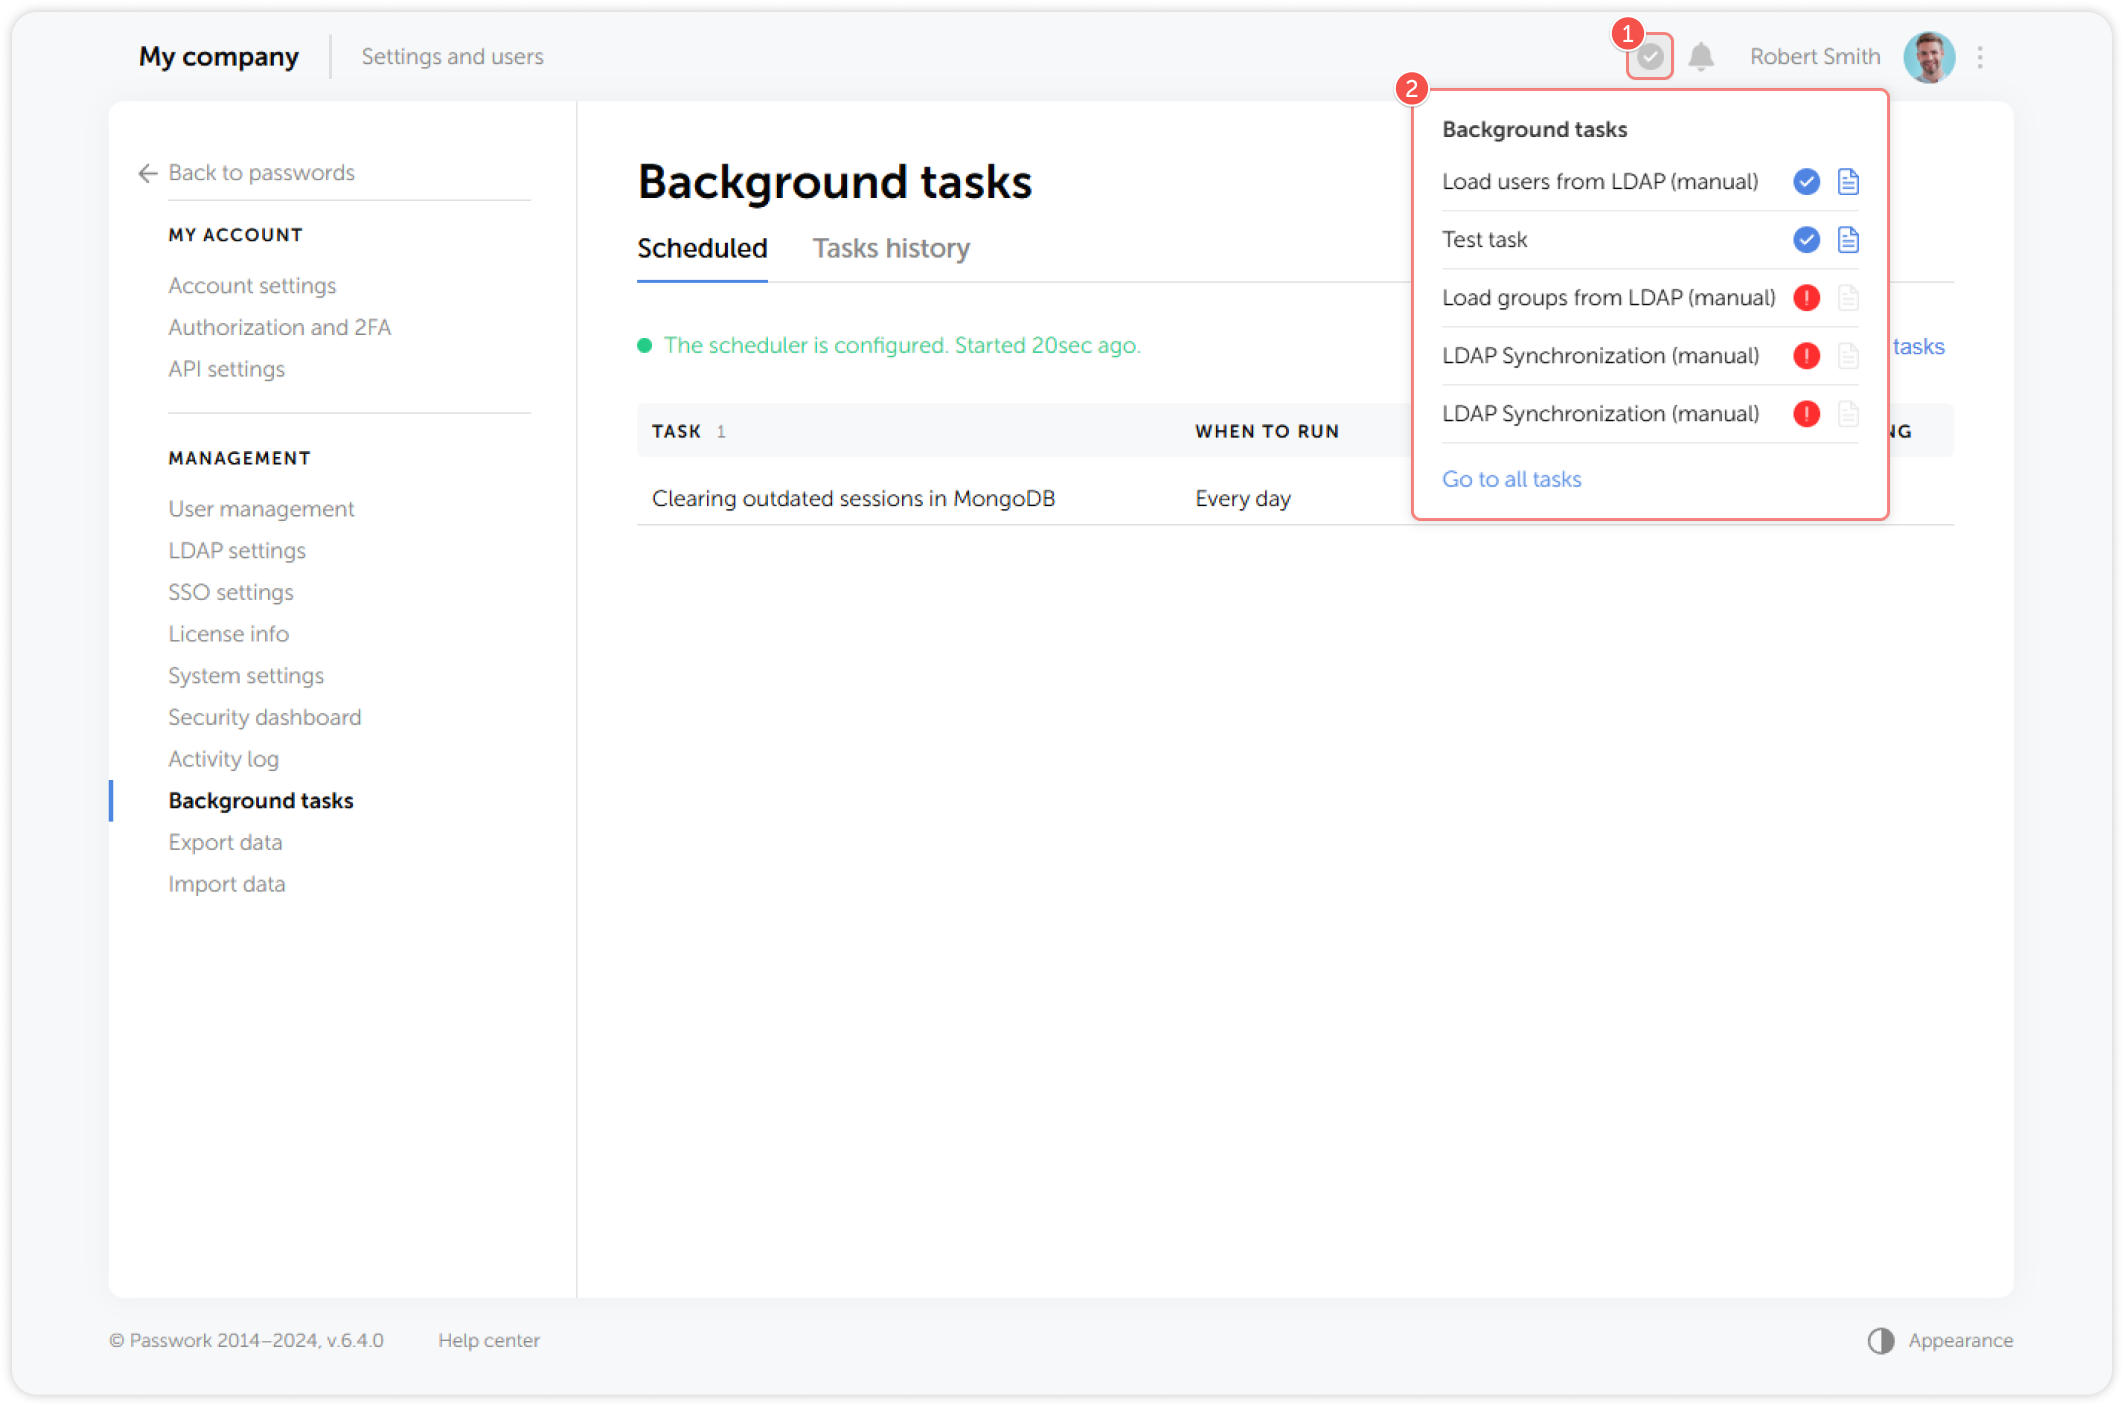This screenshot has height=1407, width=2124.
Task: Open Clearing outdated sessions in MongoDB task
Action: (x=853, y=498)
